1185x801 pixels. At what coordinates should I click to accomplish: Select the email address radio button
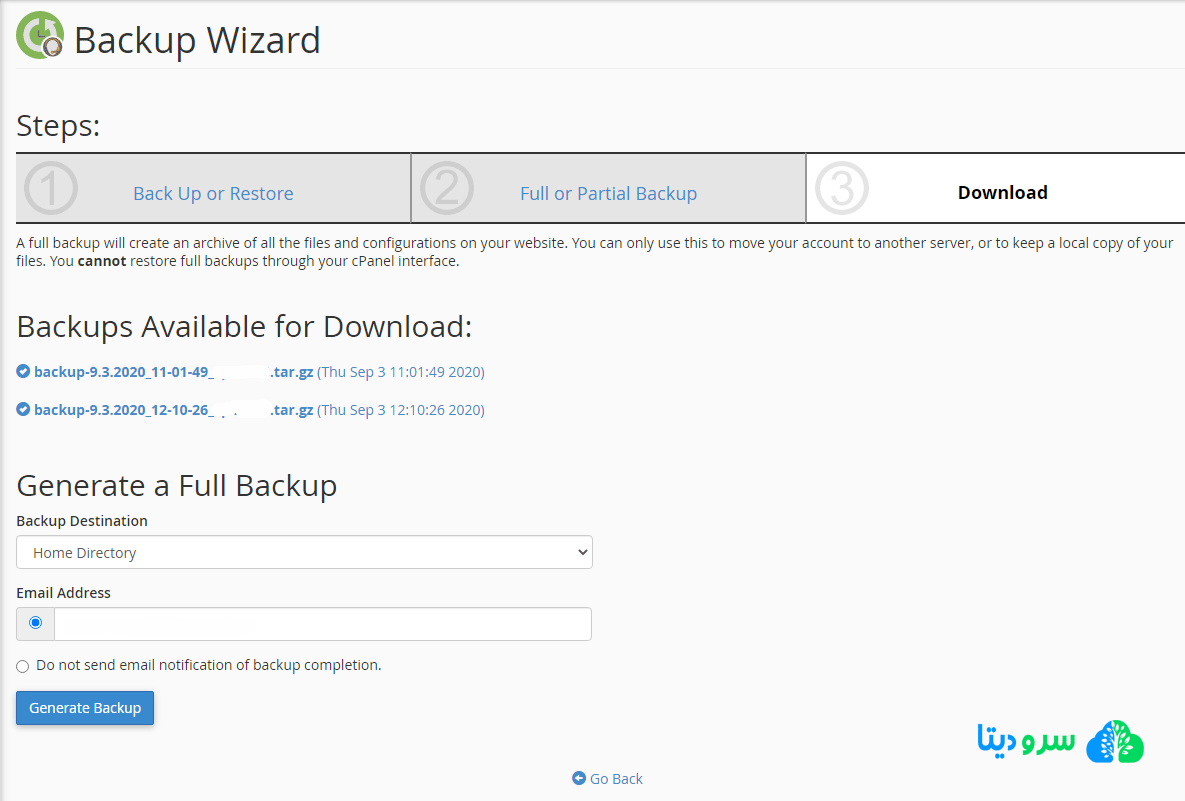(36, 623)
